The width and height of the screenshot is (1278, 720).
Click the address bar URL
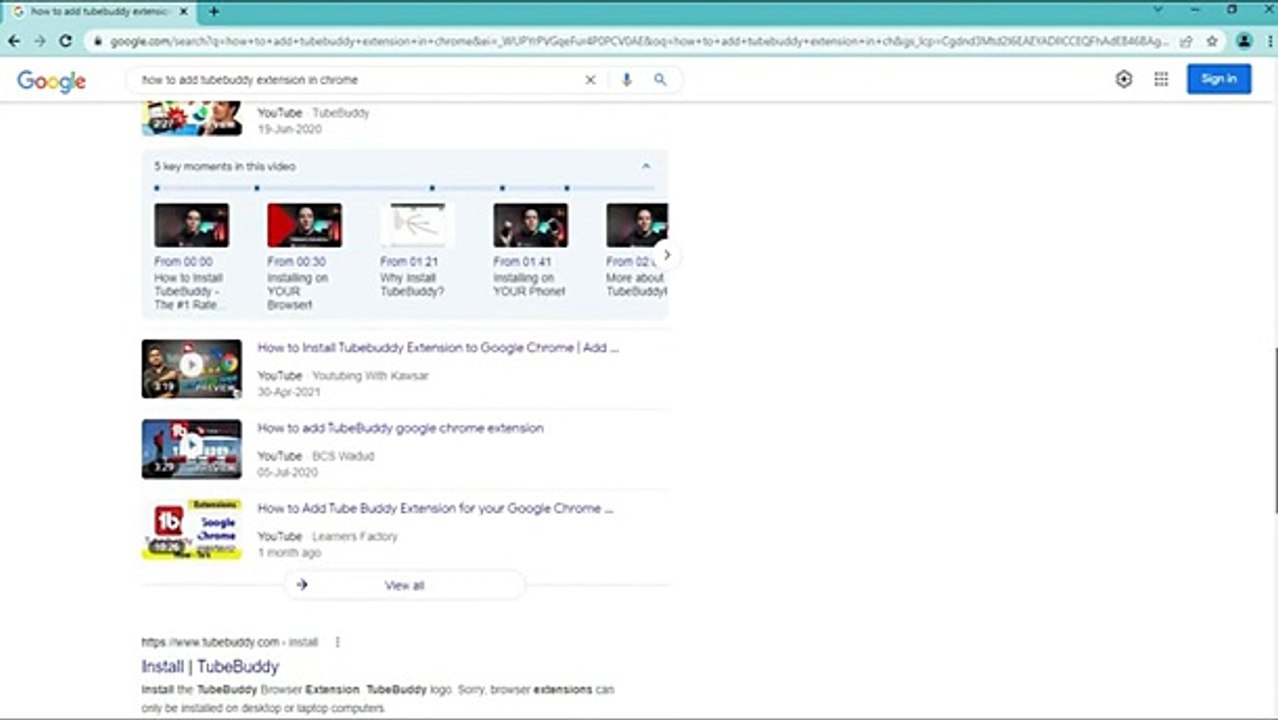pyautogui.click(x=638, y=42)
